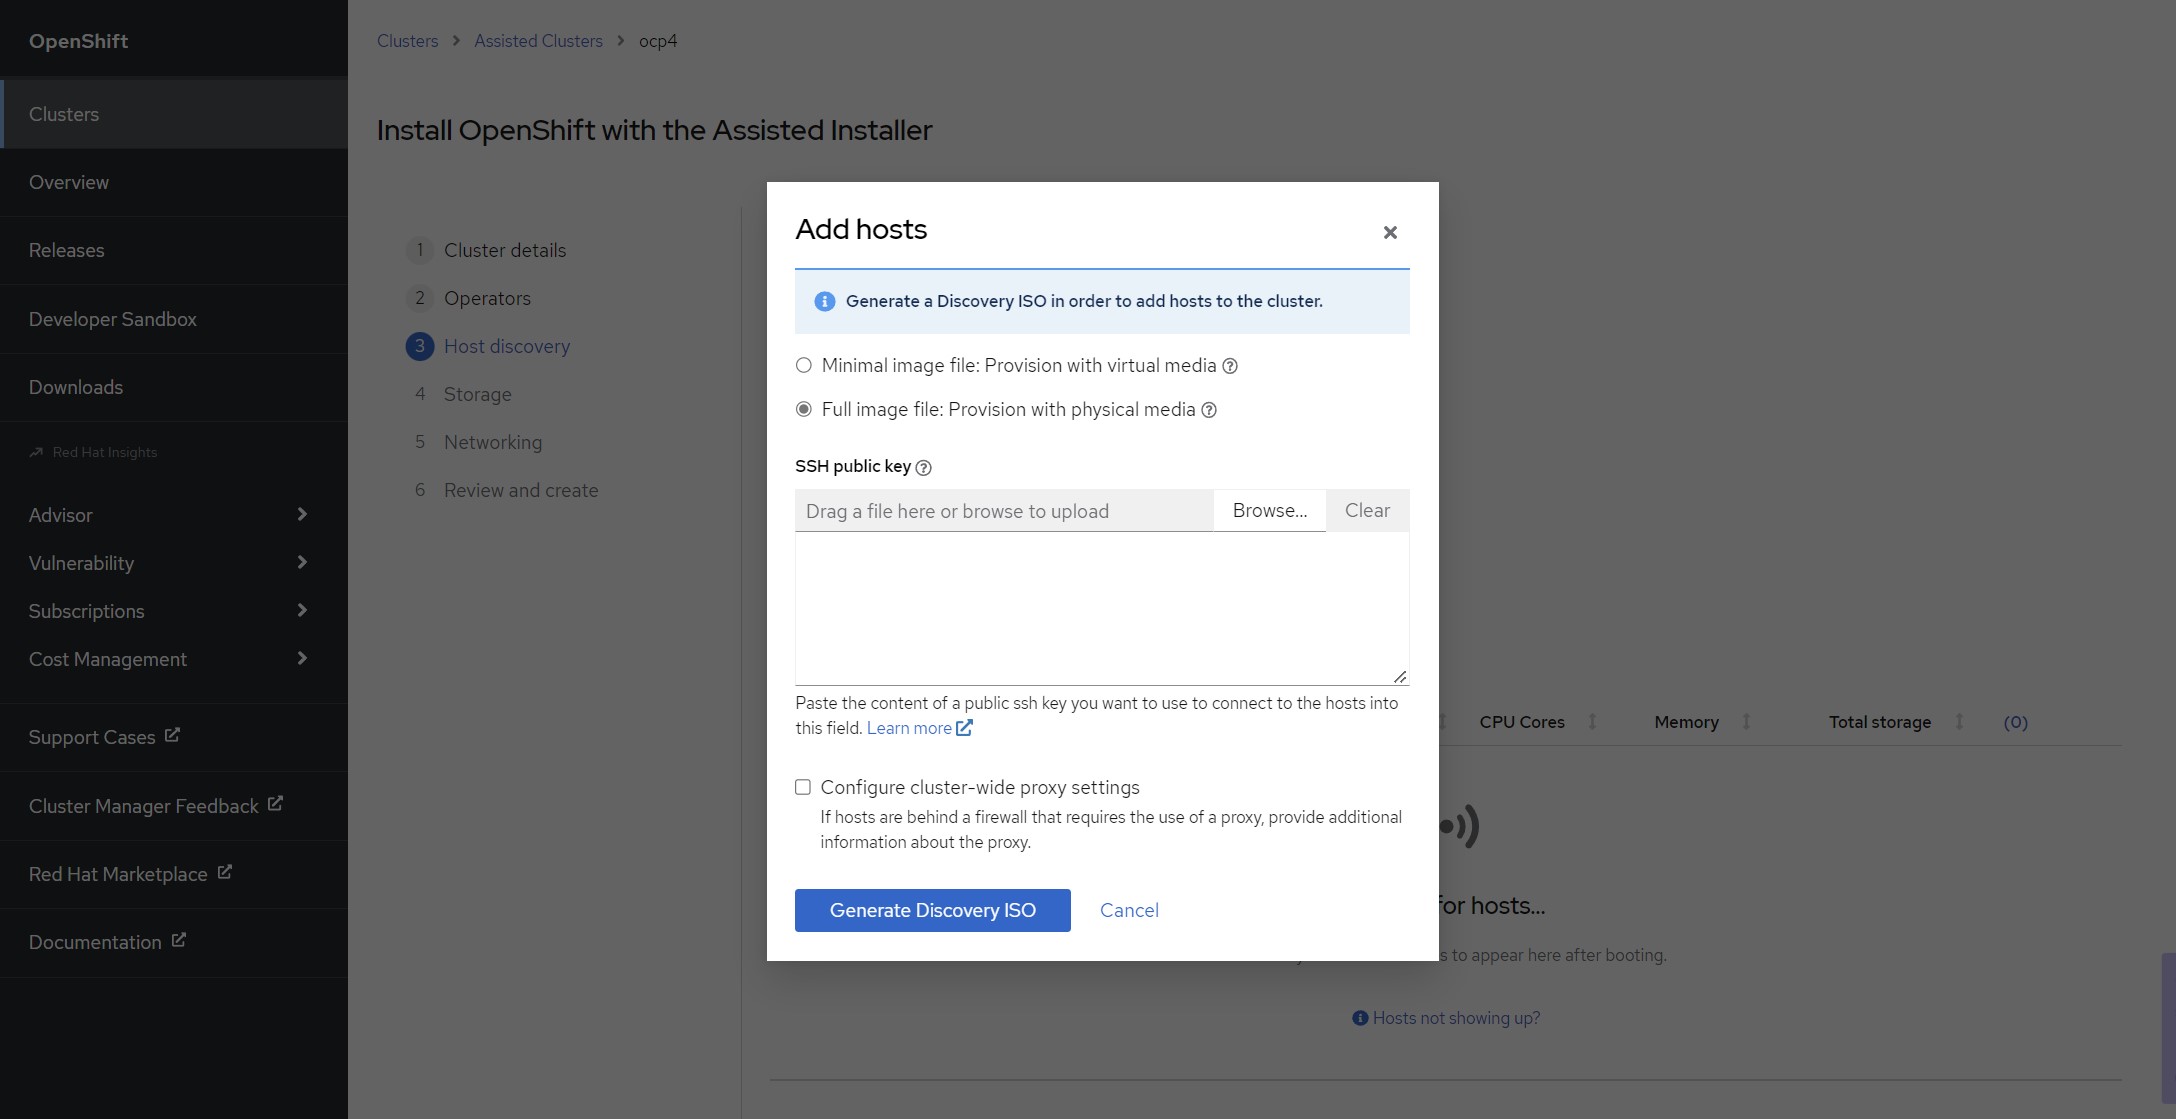Click Assisted Clusters breadcrumb link
Image resolution: width=2176 pixels, height=1119 pixels.
(538, 41)
